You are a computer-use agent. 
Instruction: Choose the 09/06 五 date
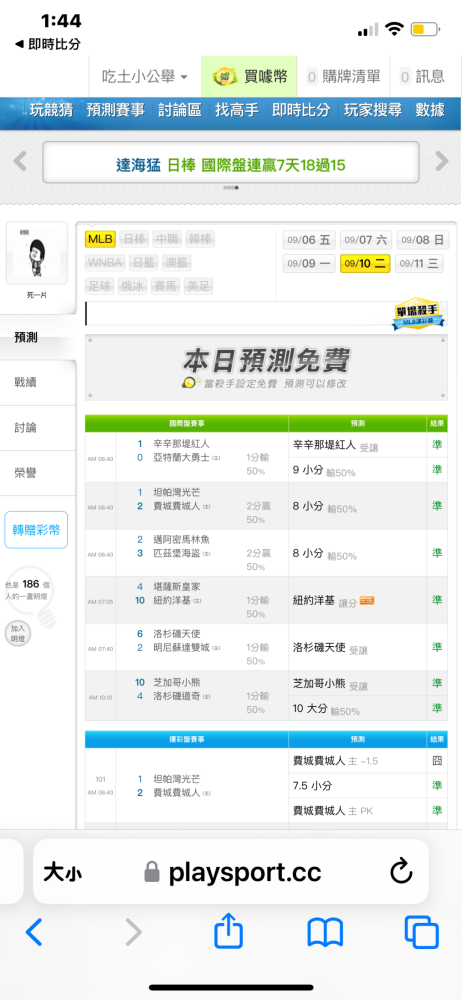click(309, 240)
